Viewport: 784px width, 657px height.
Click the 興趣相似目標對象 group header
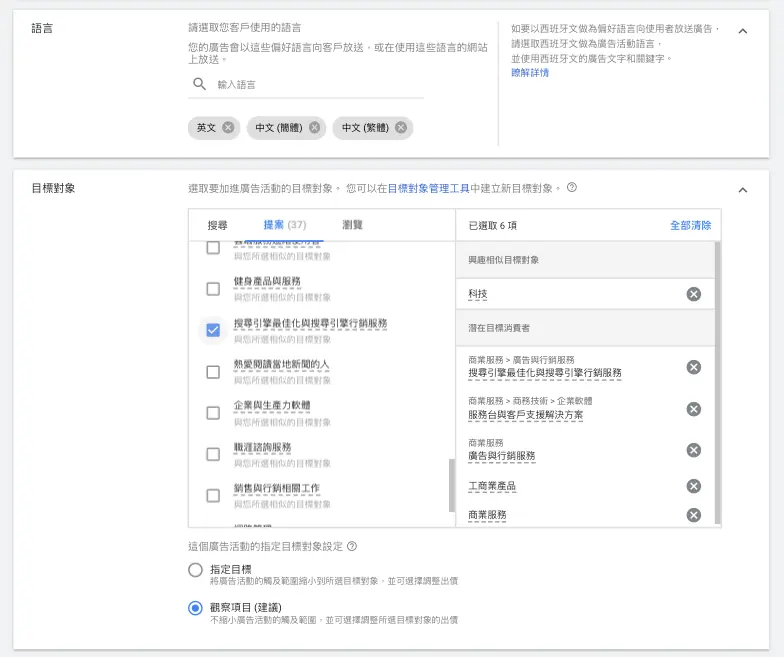586,260
